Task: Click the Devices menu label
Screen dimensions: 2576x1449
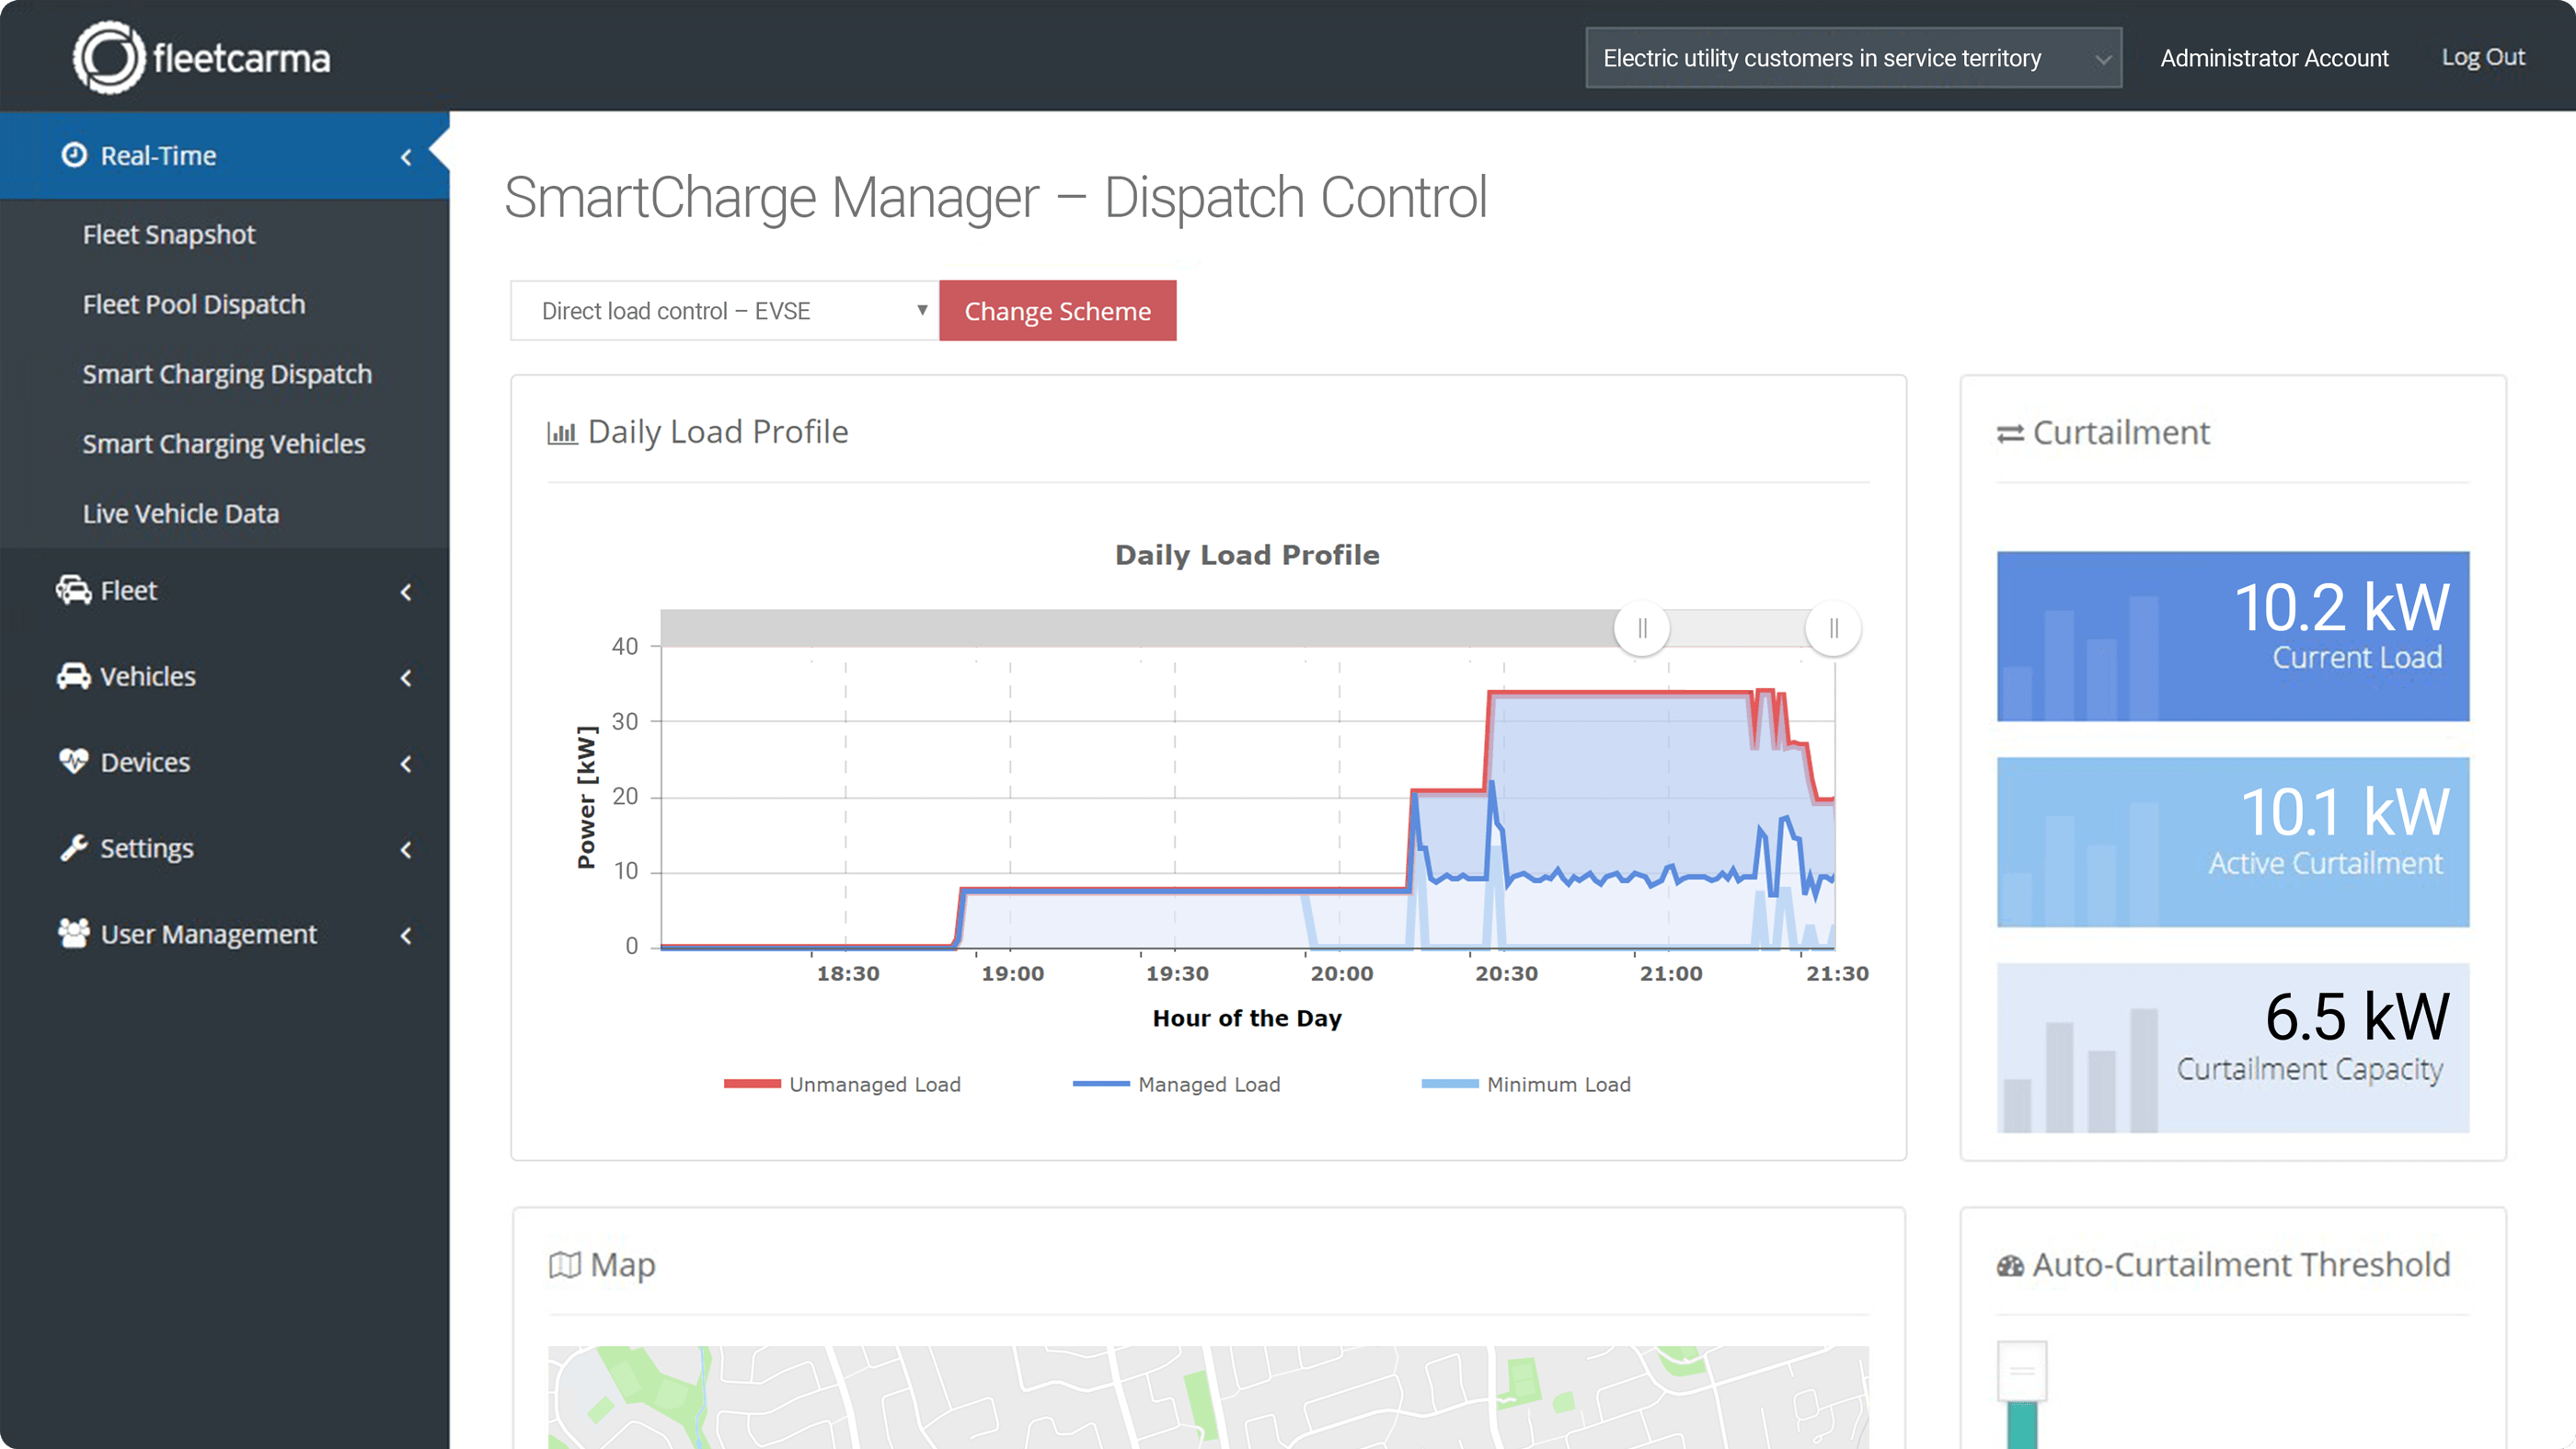Action: 145,762
